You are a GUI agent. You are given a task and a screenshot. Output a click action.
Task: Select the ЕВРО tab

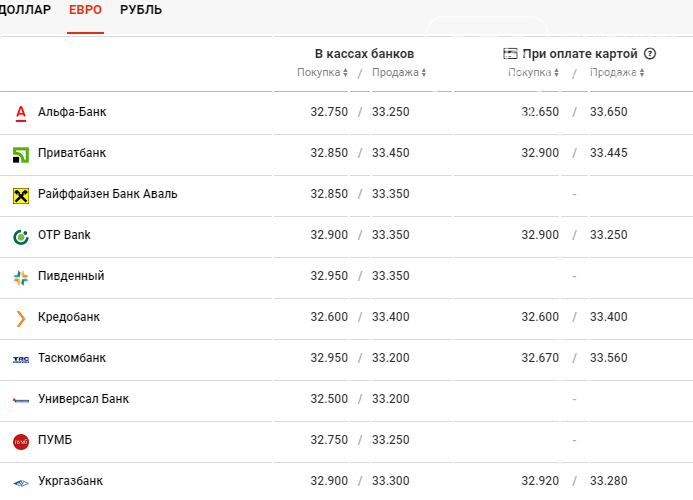pyautogui.click(x=85, y=10)
